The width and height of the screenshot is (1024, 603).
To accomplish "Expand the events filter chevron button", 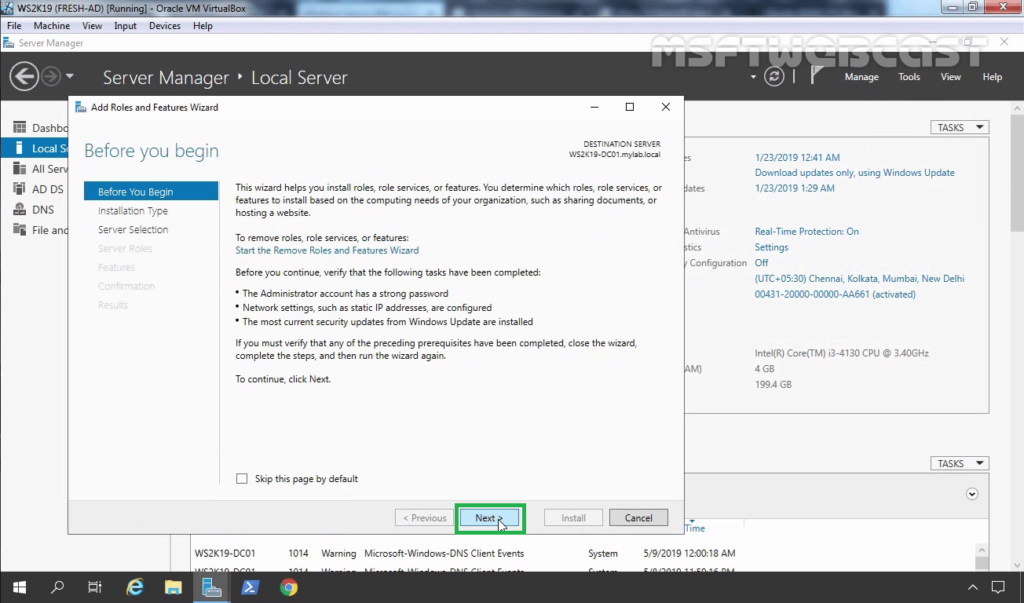I will 972,494.
